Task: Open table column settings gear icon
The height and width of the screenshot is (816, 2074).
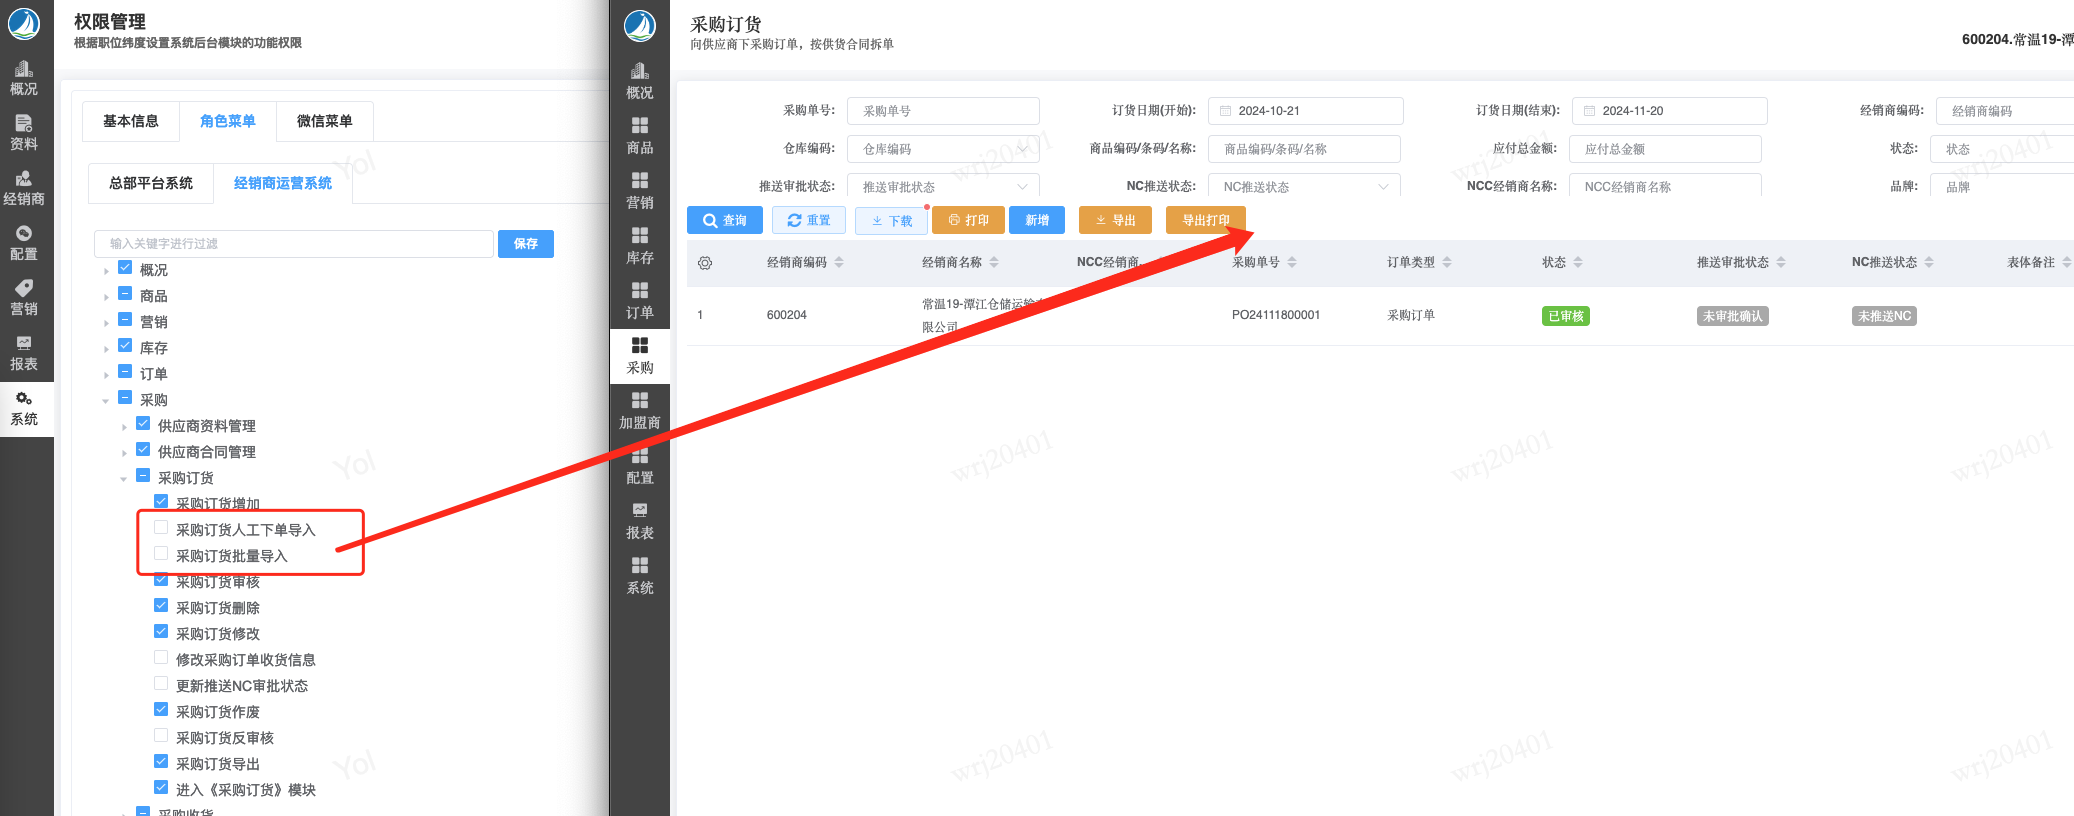Action: 705,263
